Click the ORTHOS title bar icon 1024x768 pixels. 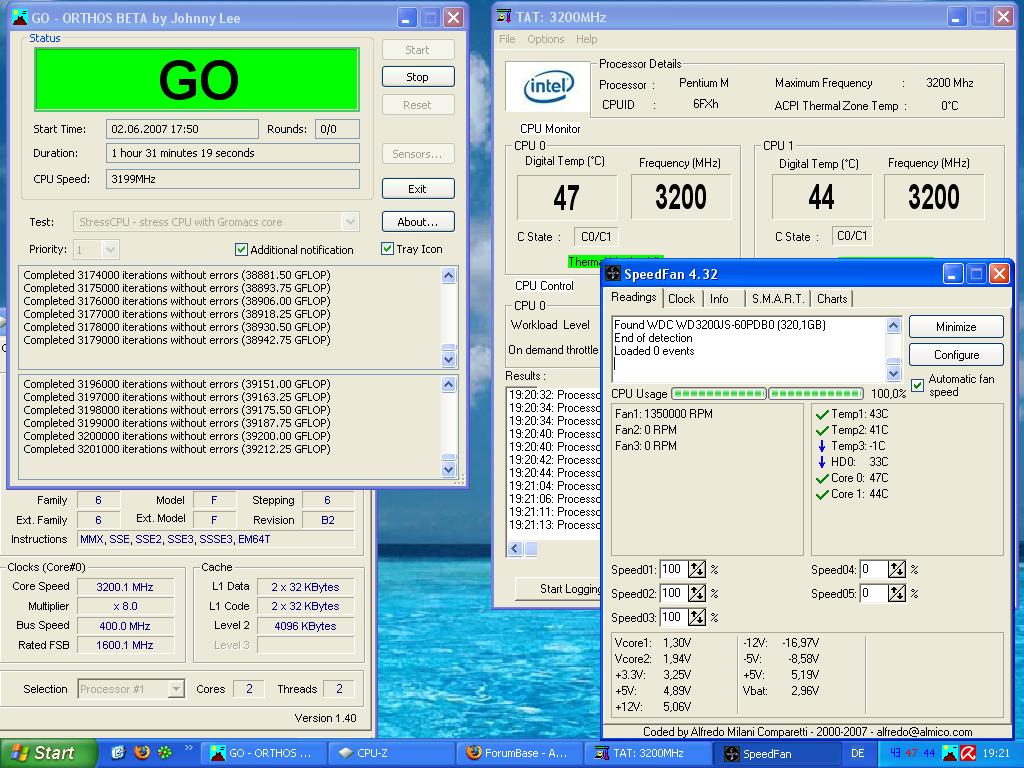(19, 18)
